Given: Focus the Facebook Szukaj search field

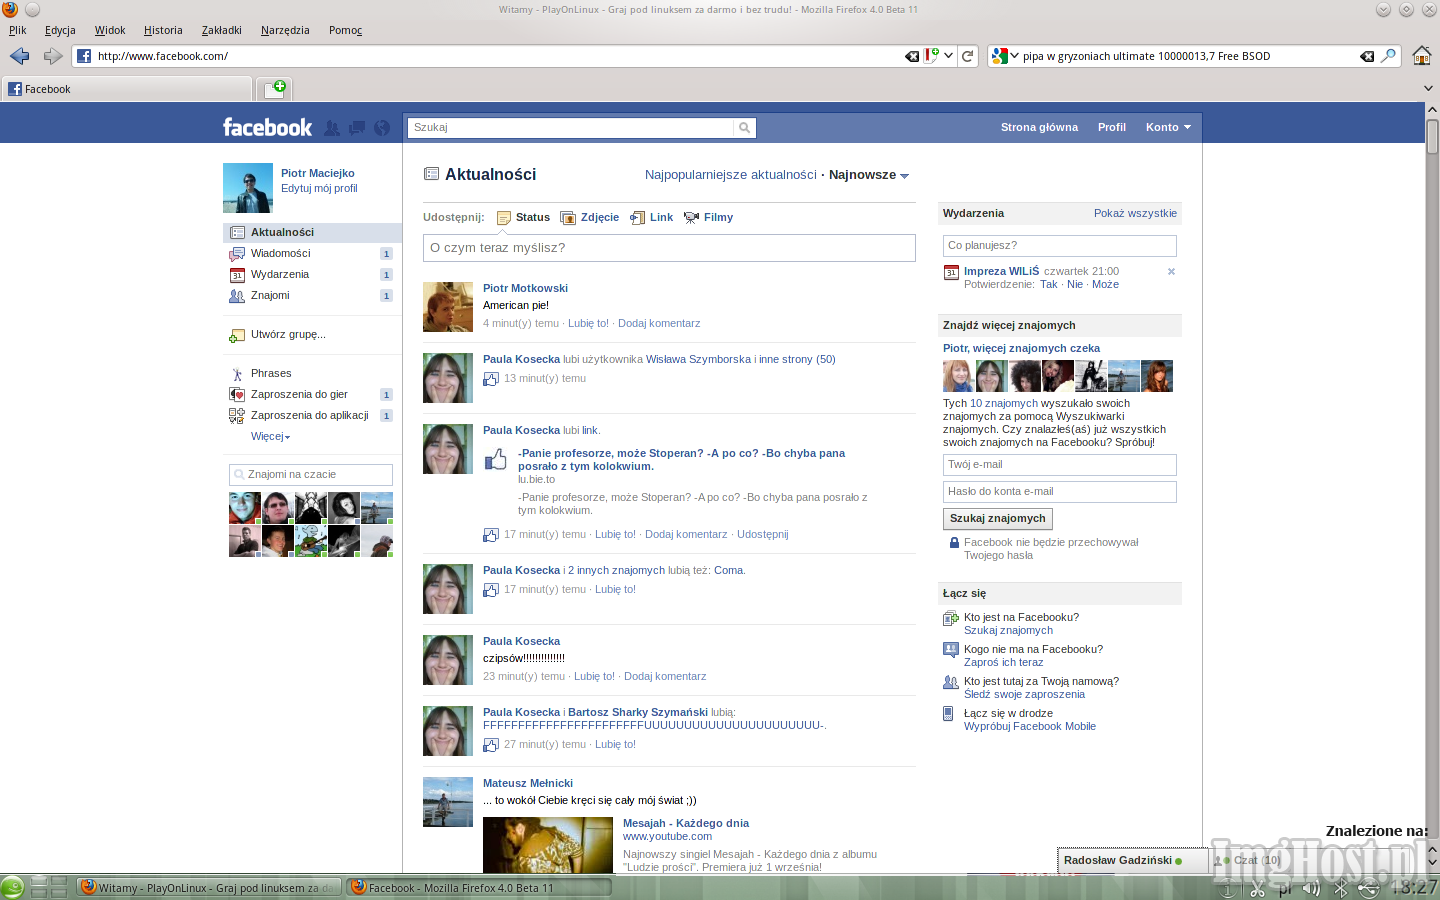Looking at the screenshot, I should coord(570,128).
